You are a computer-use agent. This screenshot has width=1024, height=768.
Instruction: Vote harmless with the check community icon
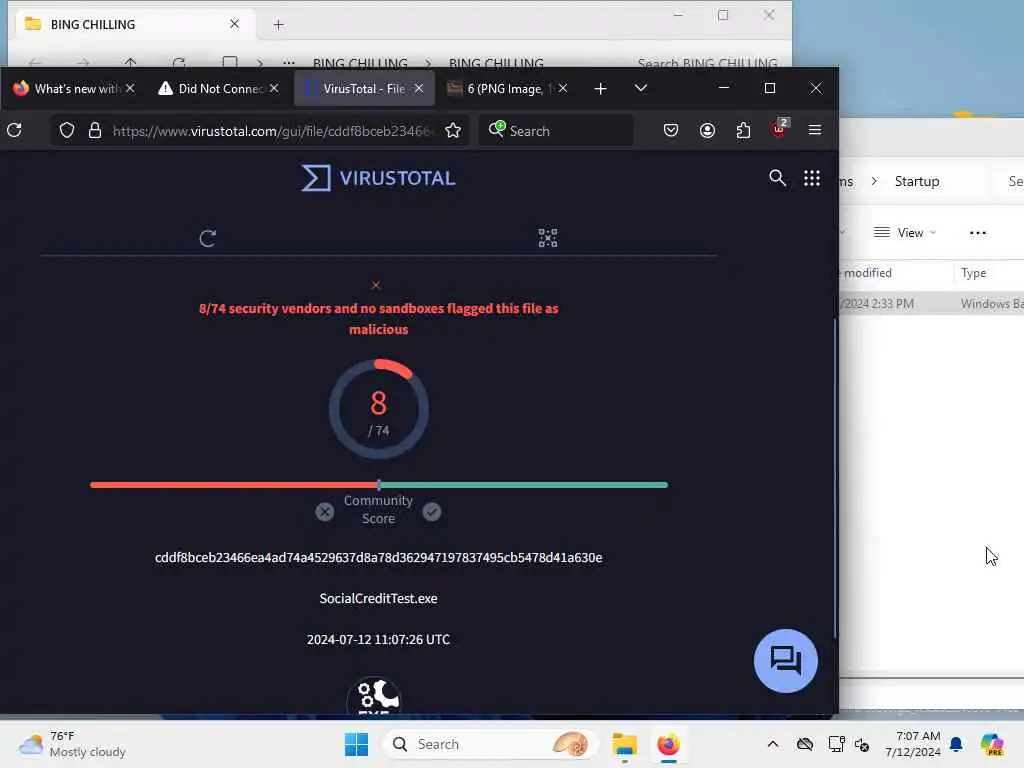(x=432, y=511)
